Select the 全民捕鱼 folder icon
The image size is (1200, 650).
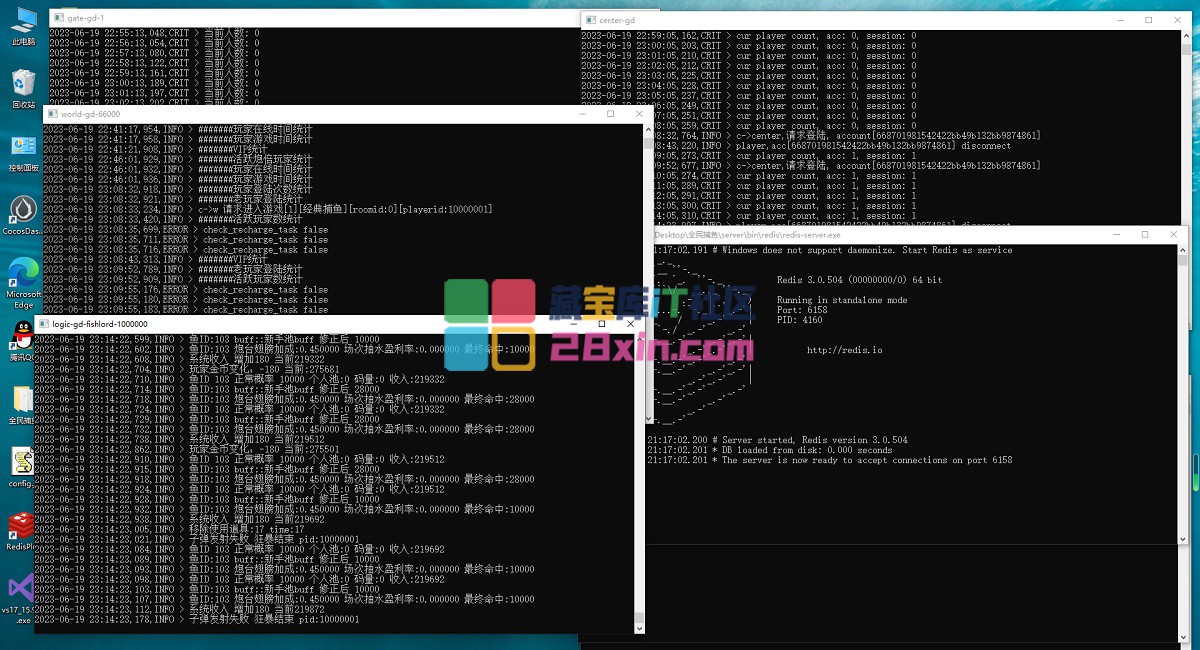pyautogui.click(x=23, y=405)
